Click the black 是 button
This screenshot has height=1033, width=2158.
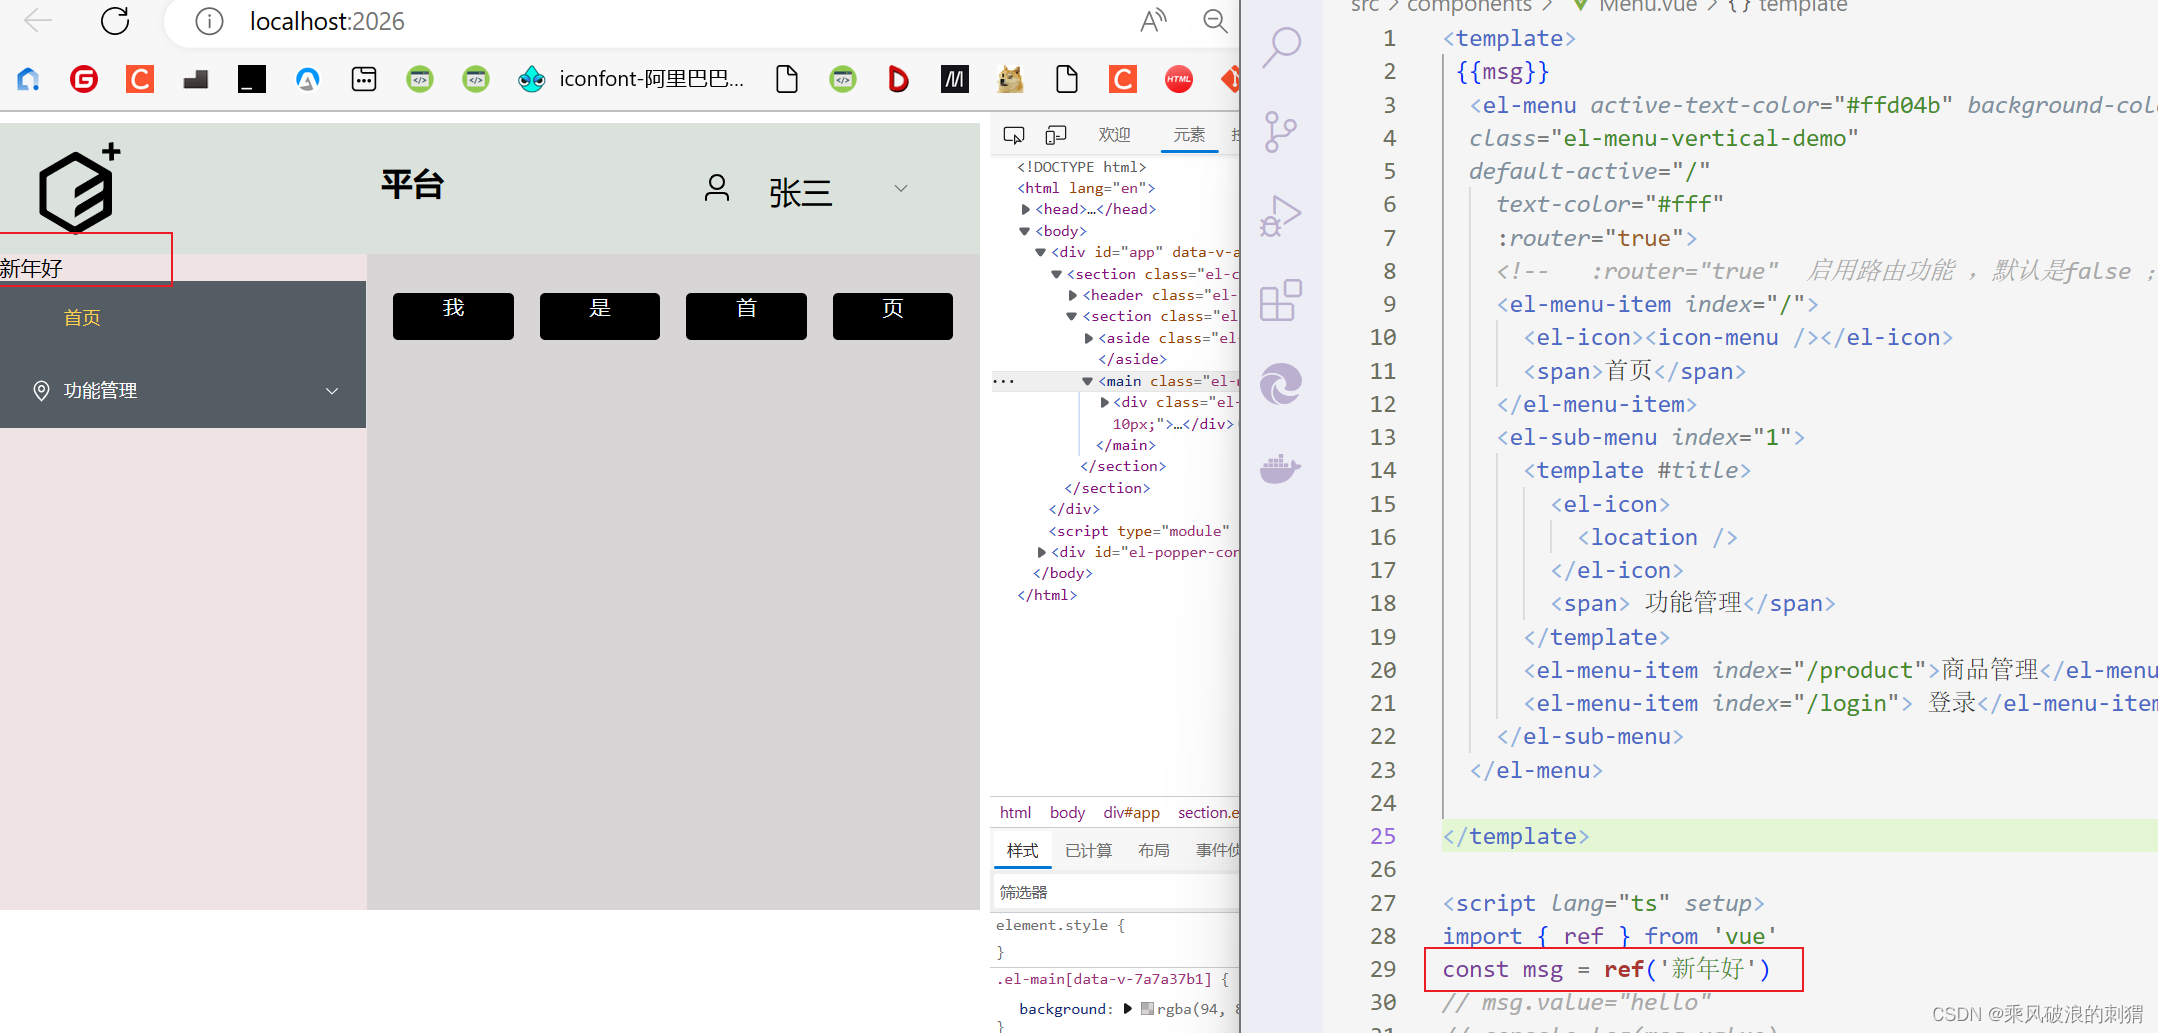pyautogui.click(x=600, y=316)
